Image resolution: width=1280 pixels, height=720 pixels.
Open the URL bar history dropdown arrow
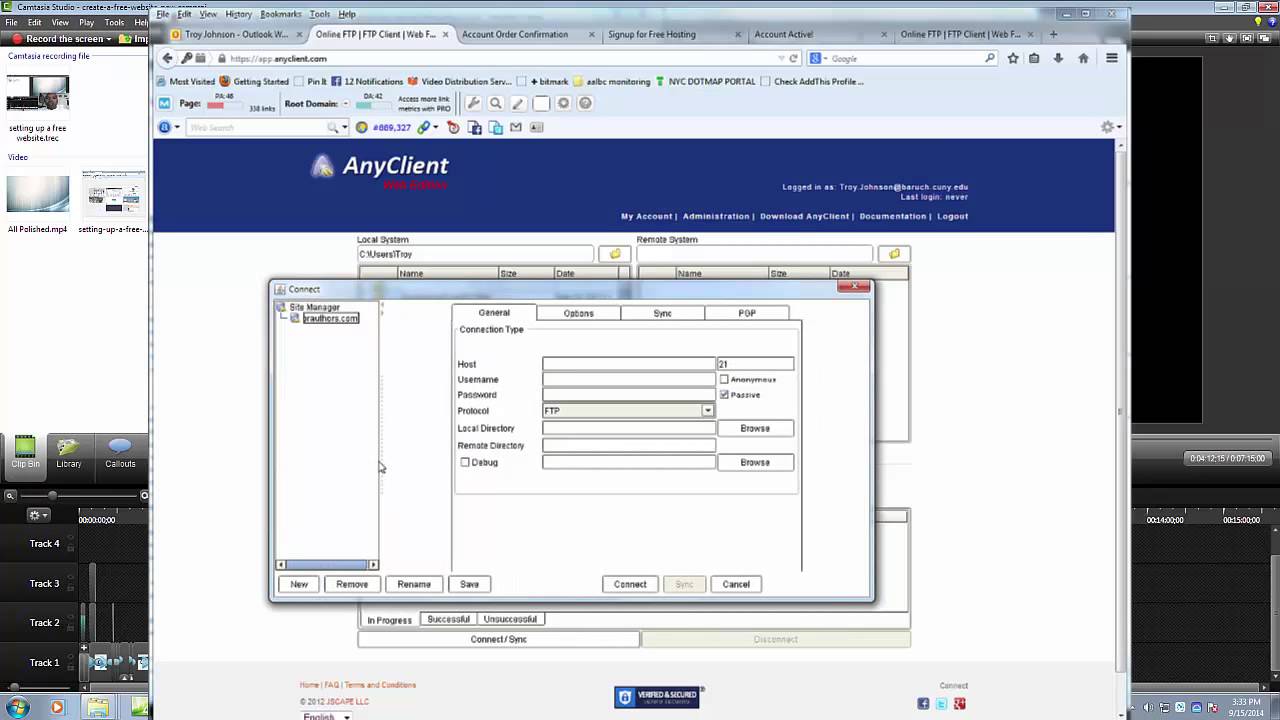(780, 58)
